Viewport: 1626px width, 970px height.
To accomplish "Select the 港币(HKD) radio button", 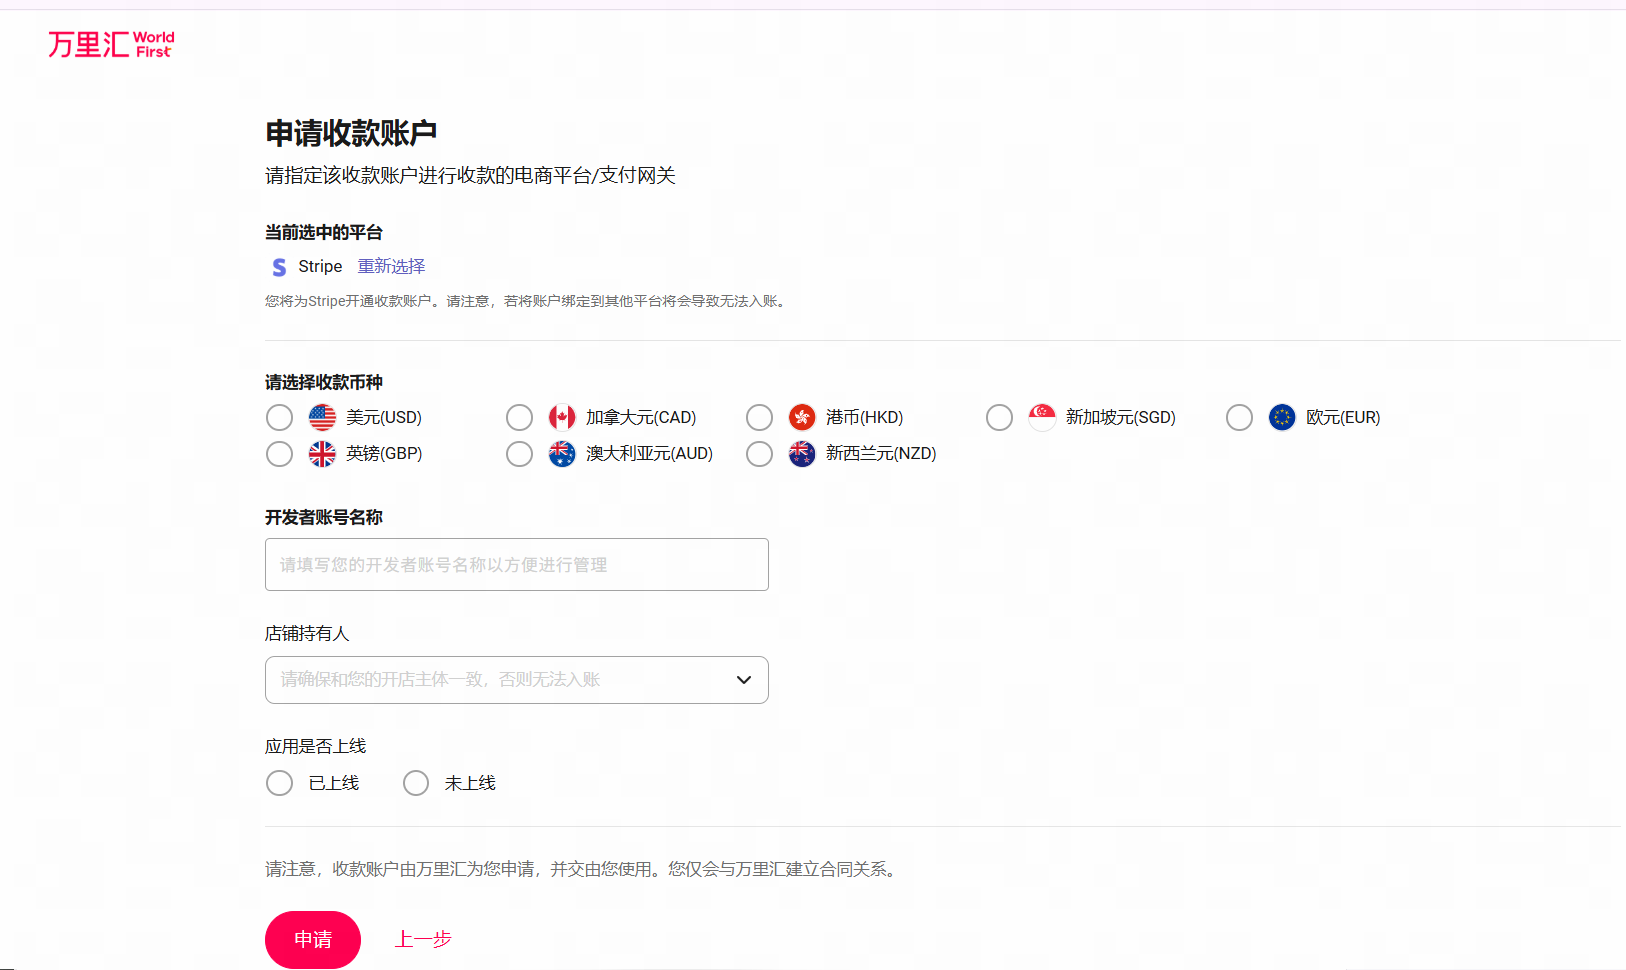I will [759, 417].
